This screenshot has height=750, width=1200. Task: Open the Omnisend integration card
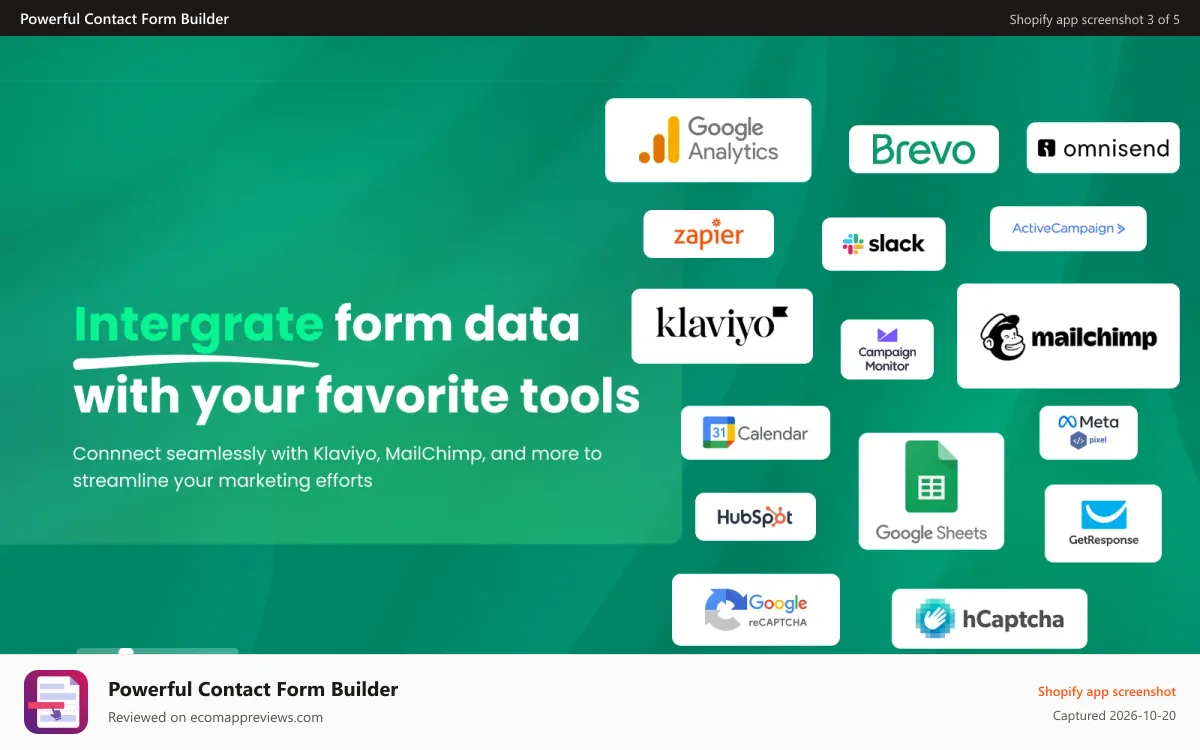pyautogui.click(x=1103, y=148)
